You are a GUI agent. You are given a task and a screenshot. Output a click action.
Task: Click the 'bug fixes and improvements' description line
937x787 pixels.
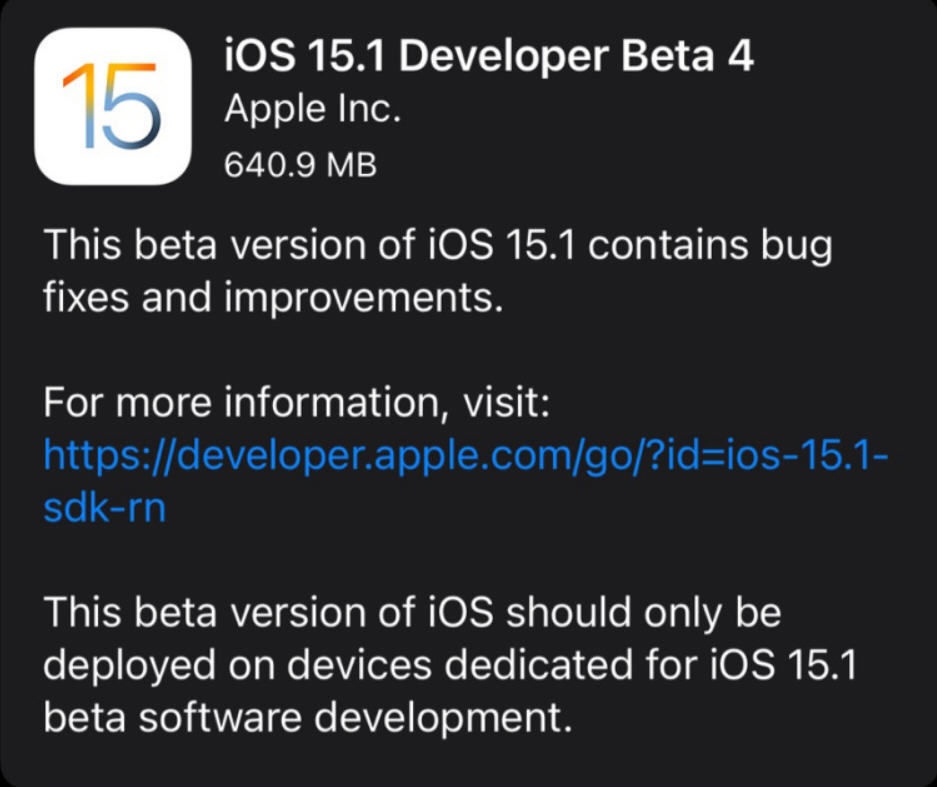[272, 298]
